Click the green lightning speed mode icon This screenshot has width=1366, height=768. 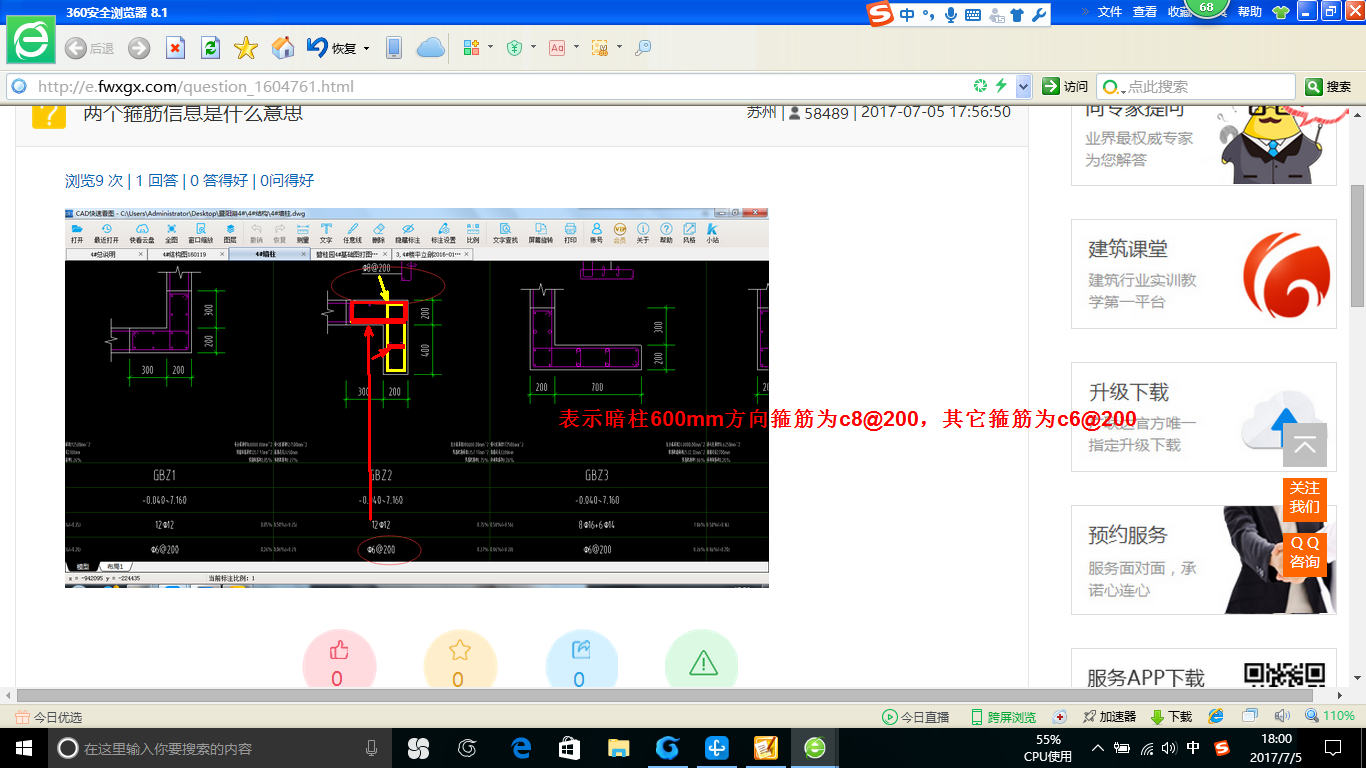(x=1001, y=86)
